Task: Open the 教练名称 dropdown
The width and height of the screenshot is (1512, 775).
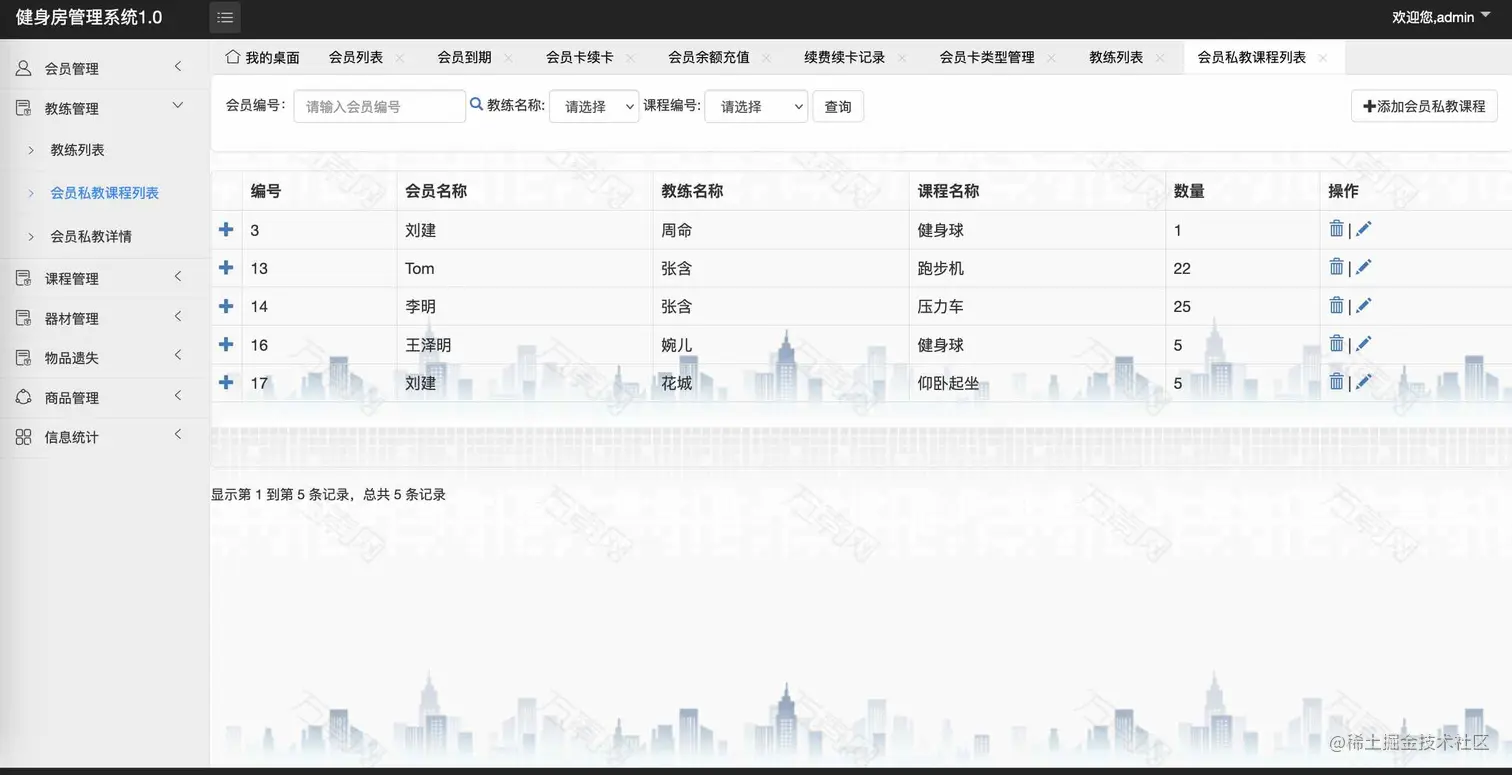Action: [594, 106]
